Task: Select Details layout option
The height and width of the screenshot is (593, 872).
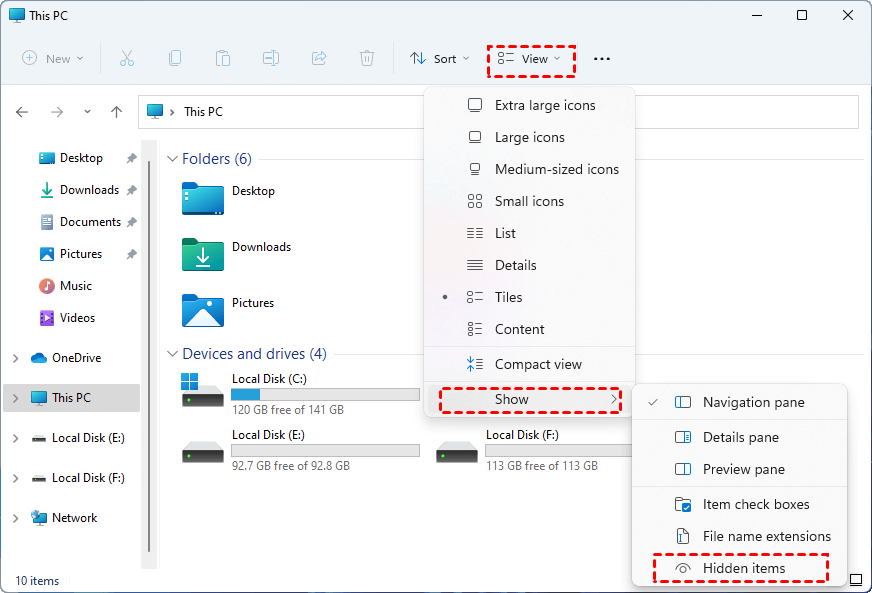Action: tap(529, 265)
